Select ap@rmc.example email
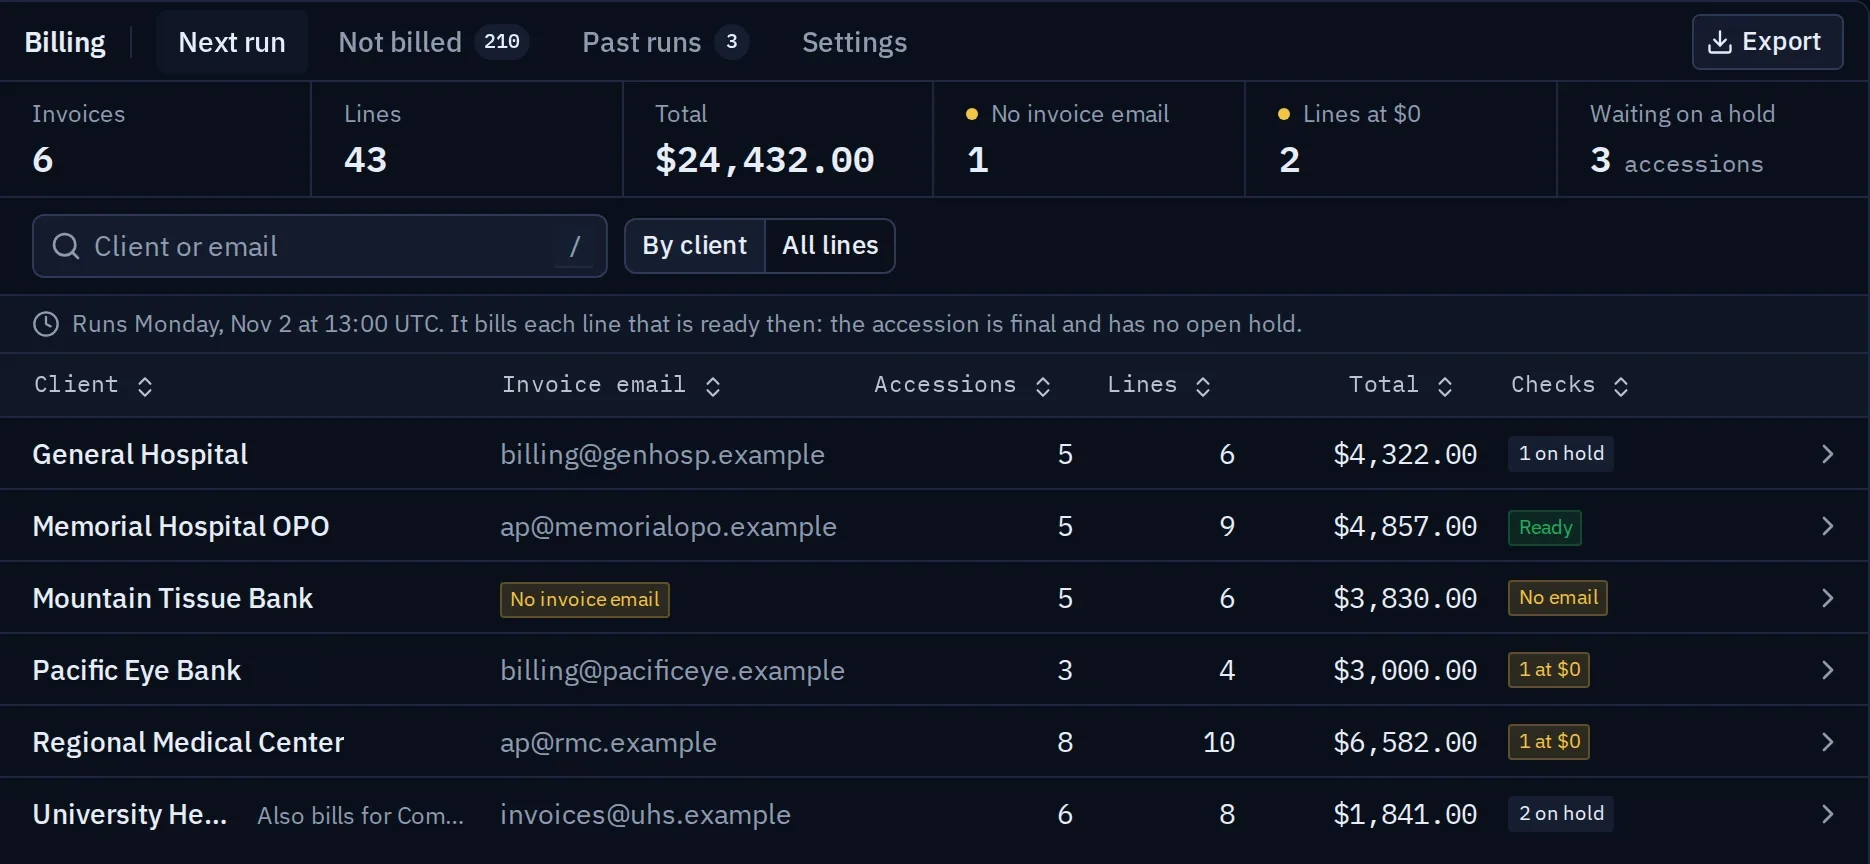 pyautogui.click(x=608, y=743)
